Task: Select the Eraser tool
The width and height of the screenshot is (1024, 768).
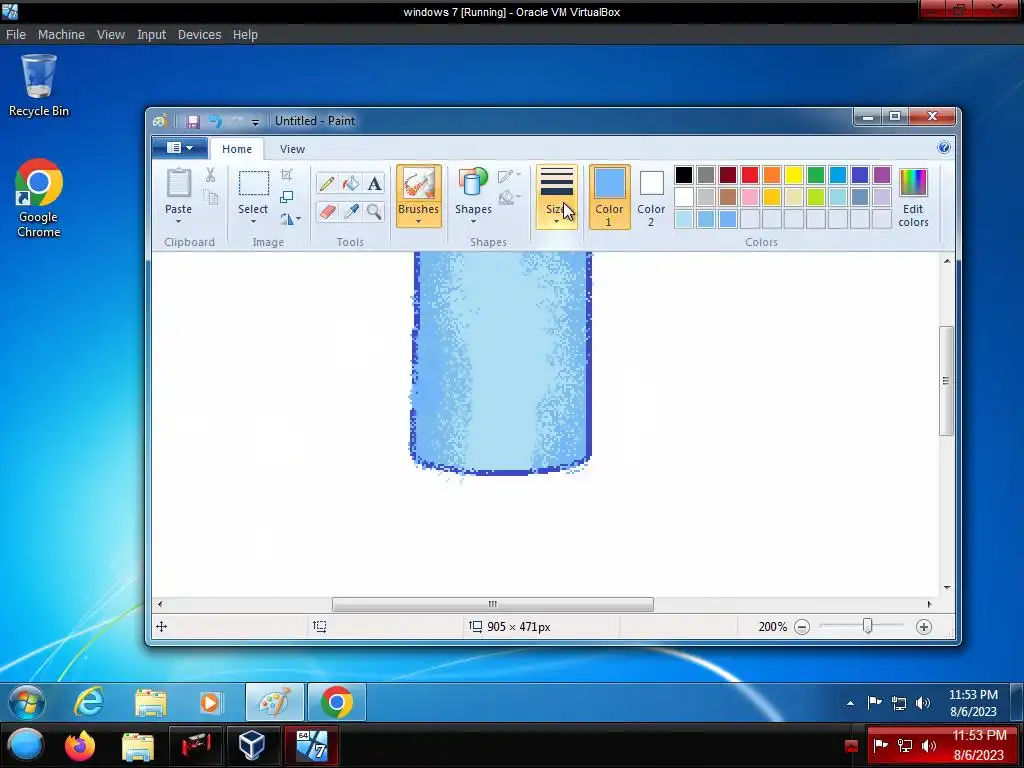Action: coord(327,212)
